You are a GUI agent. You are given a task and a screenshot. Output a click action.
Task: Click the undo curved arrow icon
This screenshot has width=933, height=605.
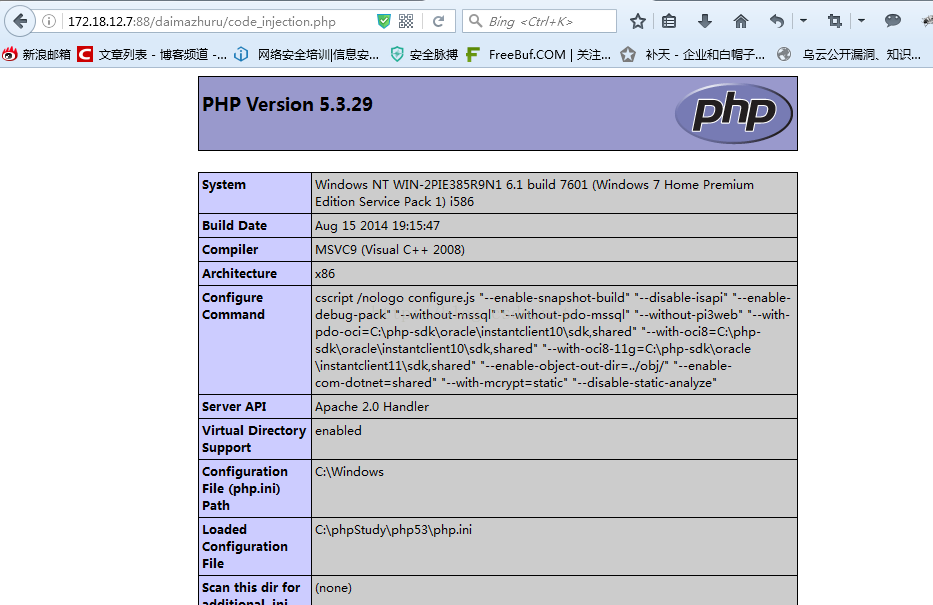click(x=777, y=21)
